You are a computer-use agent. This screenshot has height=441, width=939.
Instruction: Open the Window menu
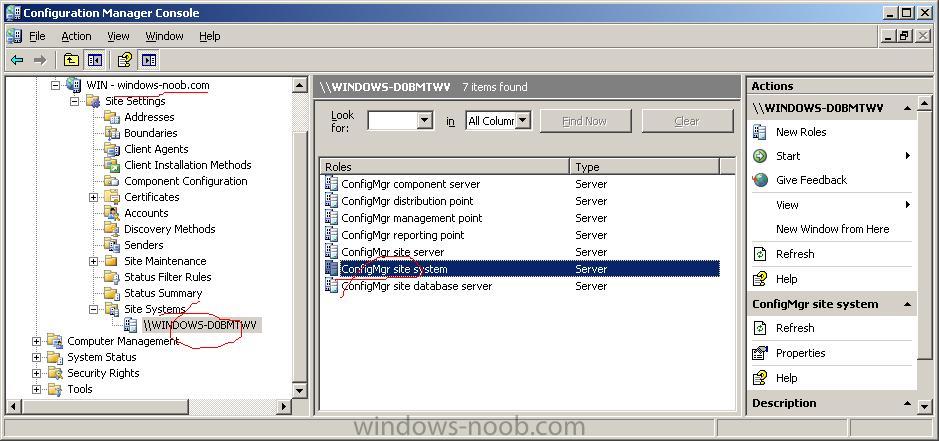click(x=164, y=37)
